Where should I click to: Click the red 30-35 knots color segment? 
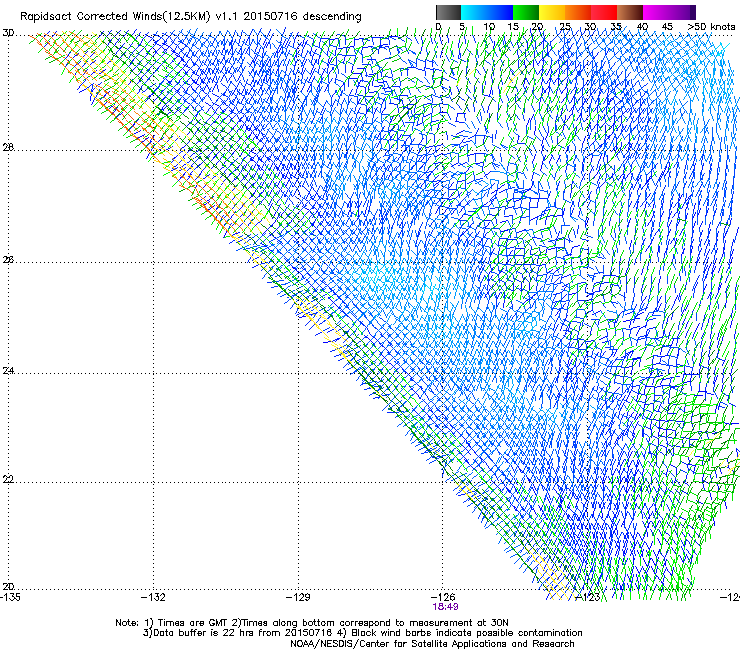point(604,12)
